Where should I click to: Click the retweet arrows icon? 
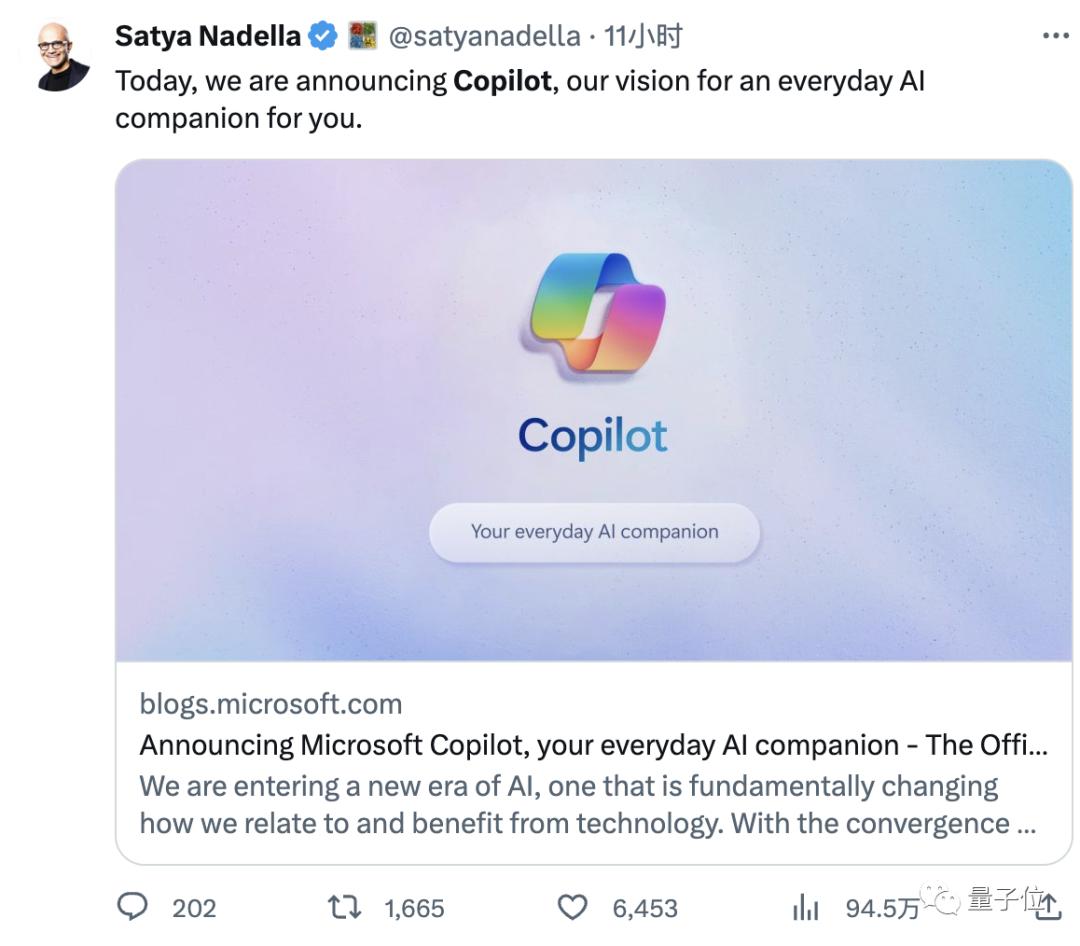click(x=343, y=908)
